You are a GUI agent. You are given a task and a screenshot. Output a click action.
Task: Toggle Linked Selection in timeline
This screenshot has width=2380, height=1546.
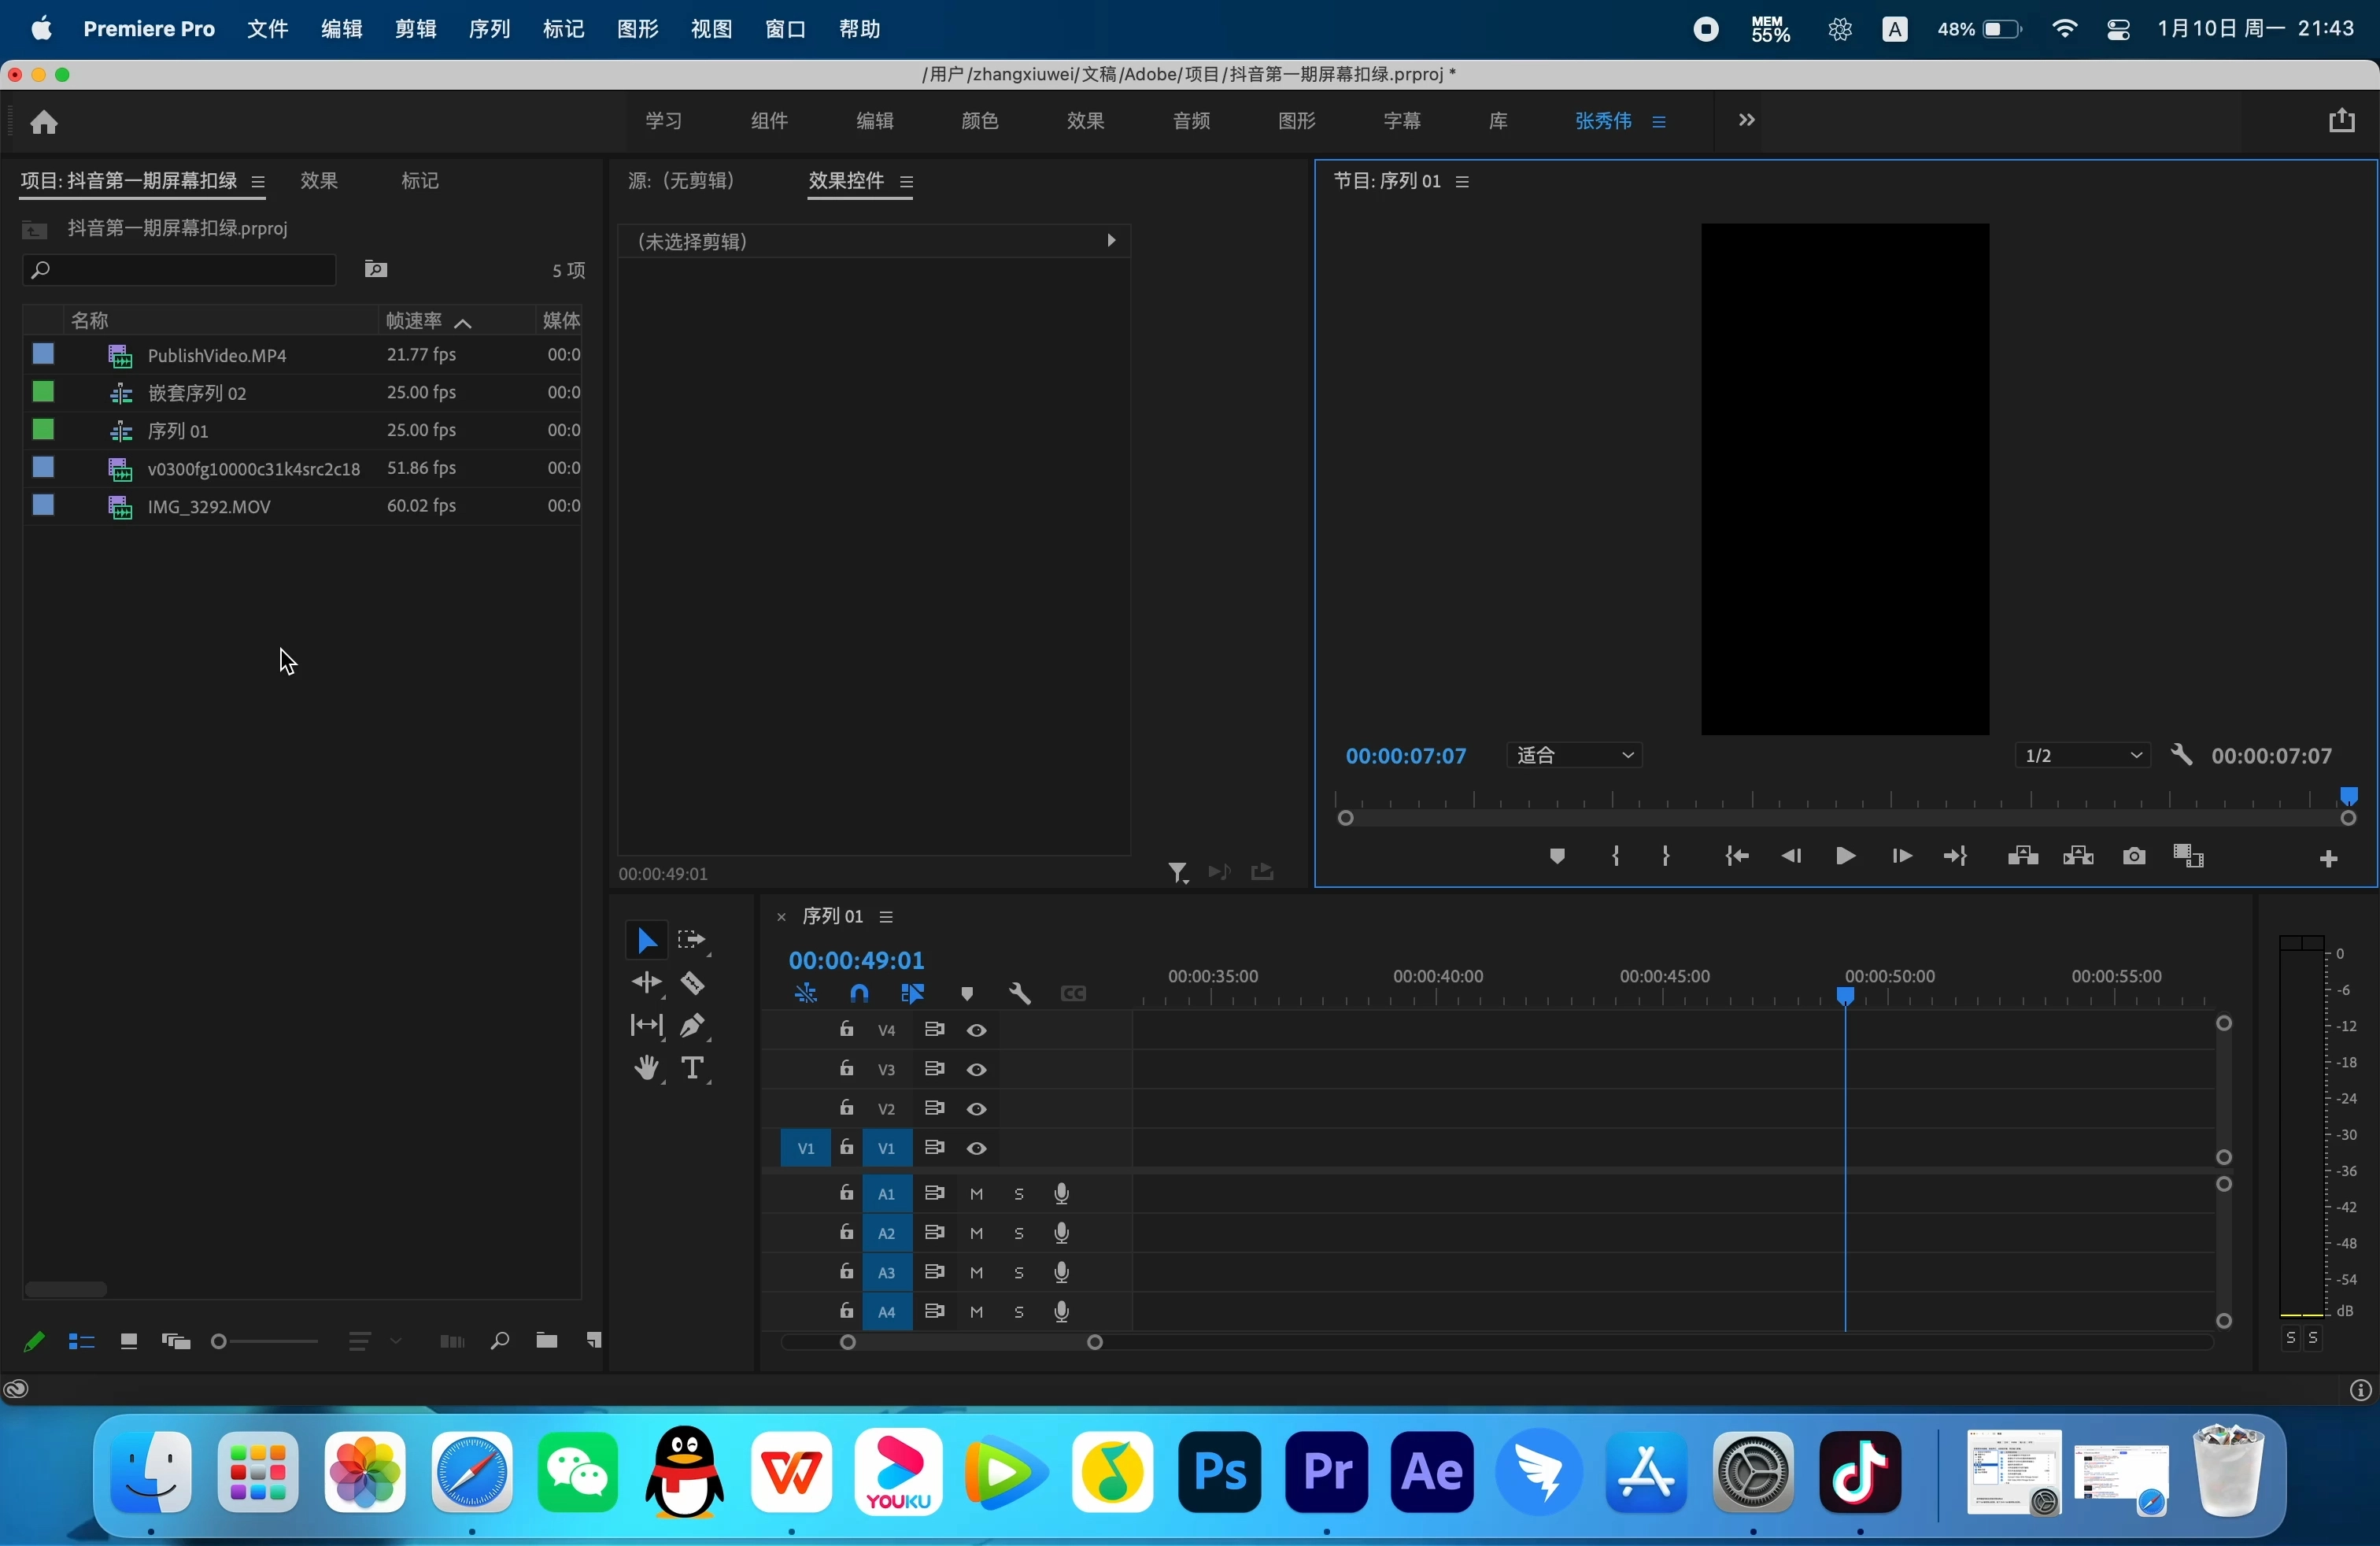pyautogui.click(x=912, y=994)
